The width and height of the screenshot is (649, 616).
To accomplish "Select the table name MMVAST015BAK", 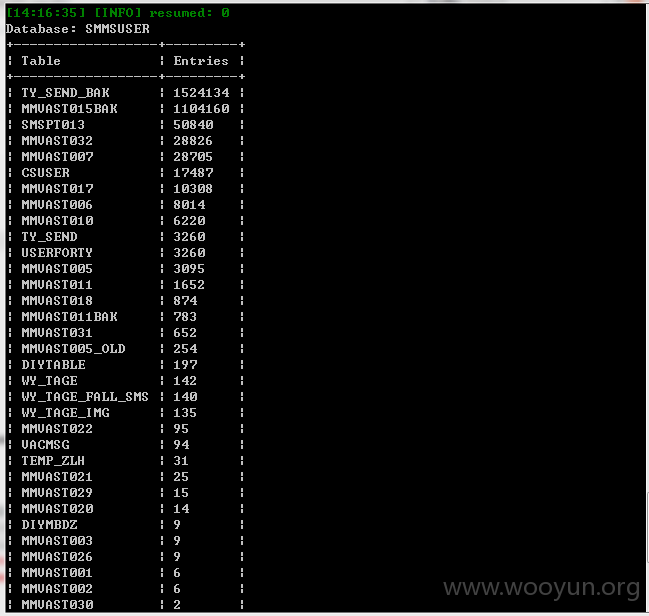I will pyautogui.click(x=70, y=109).
